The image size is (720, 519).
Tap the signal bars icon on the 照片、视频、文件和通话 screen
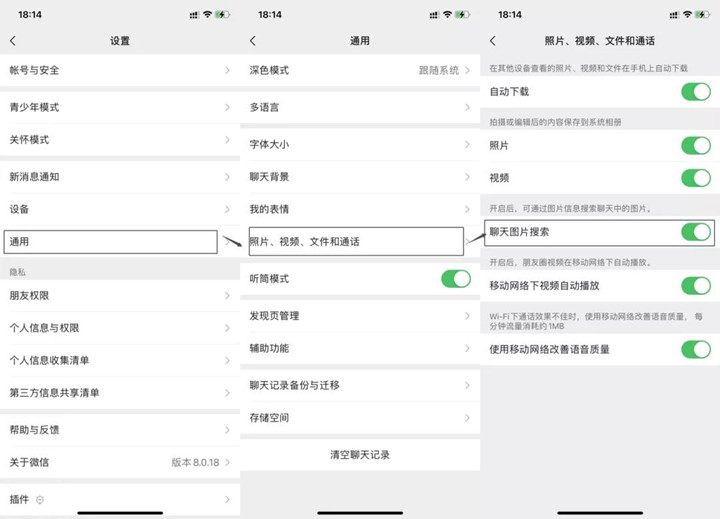[673, 15]
